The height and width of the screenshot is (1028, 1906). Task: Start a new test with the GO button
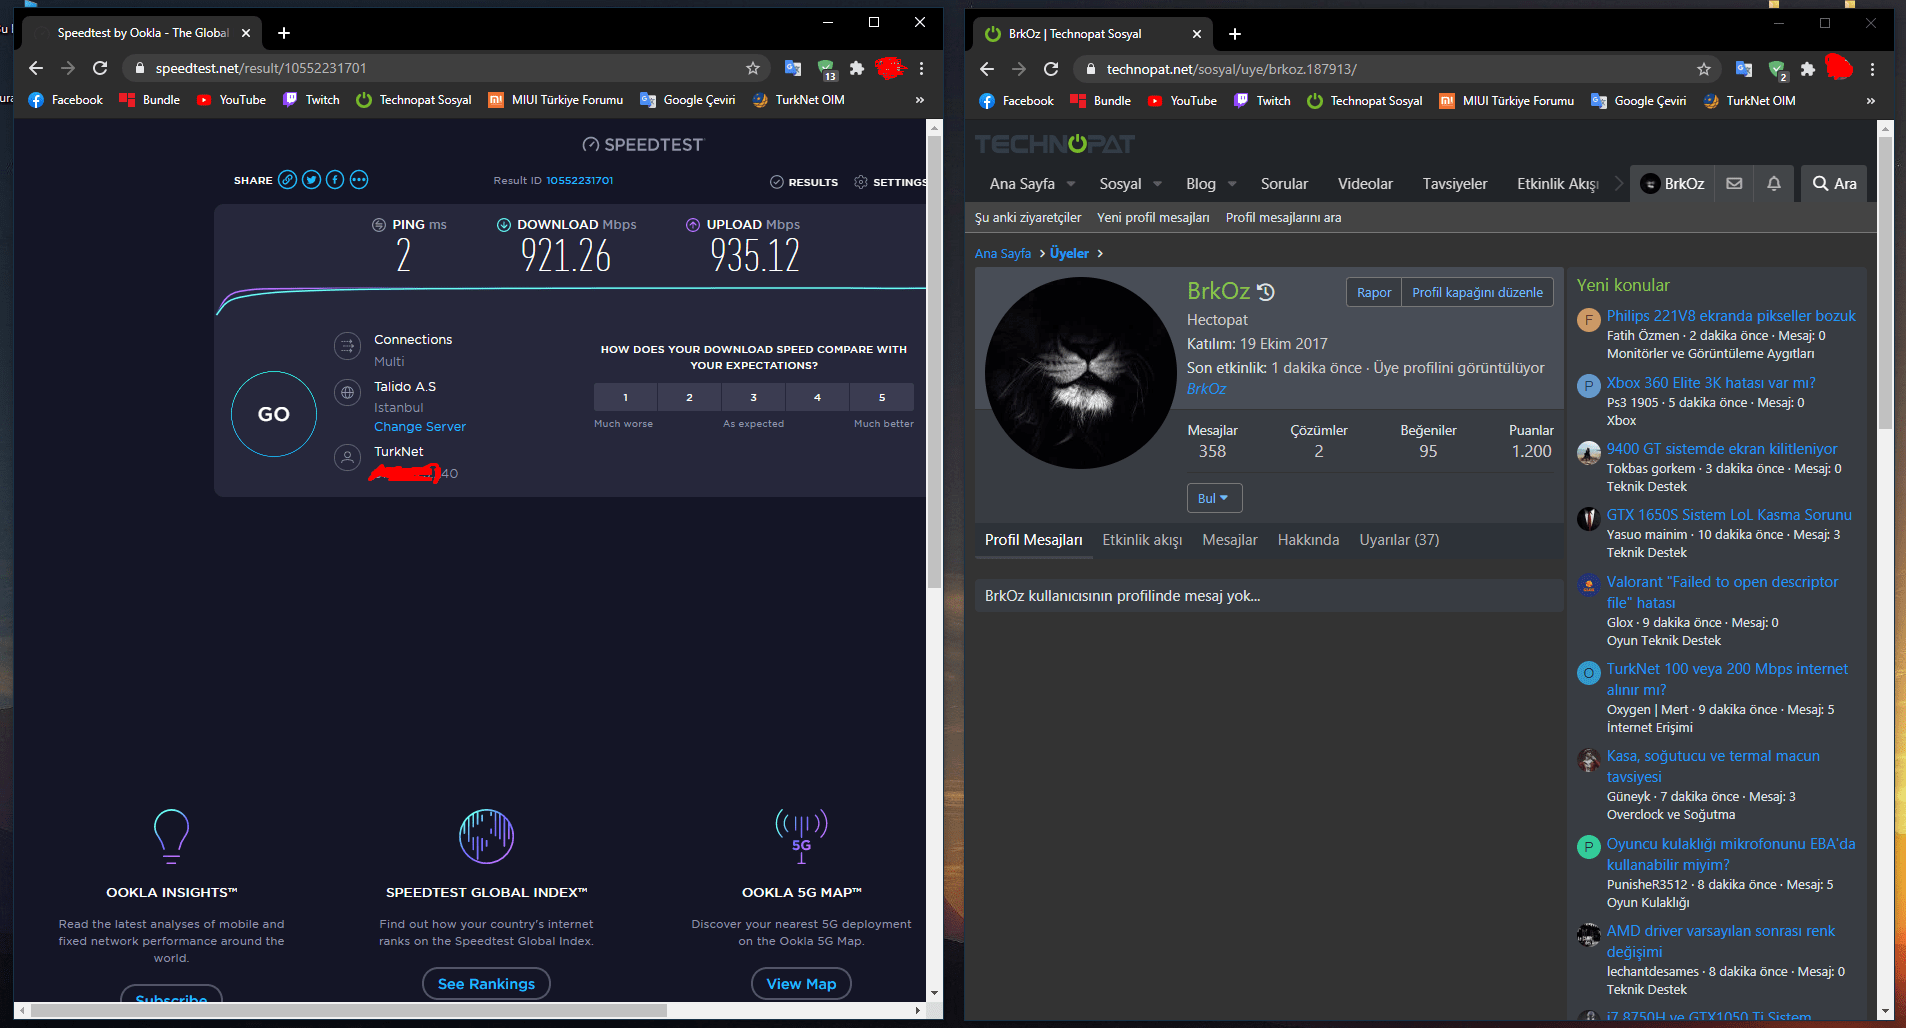pos(274,414)
